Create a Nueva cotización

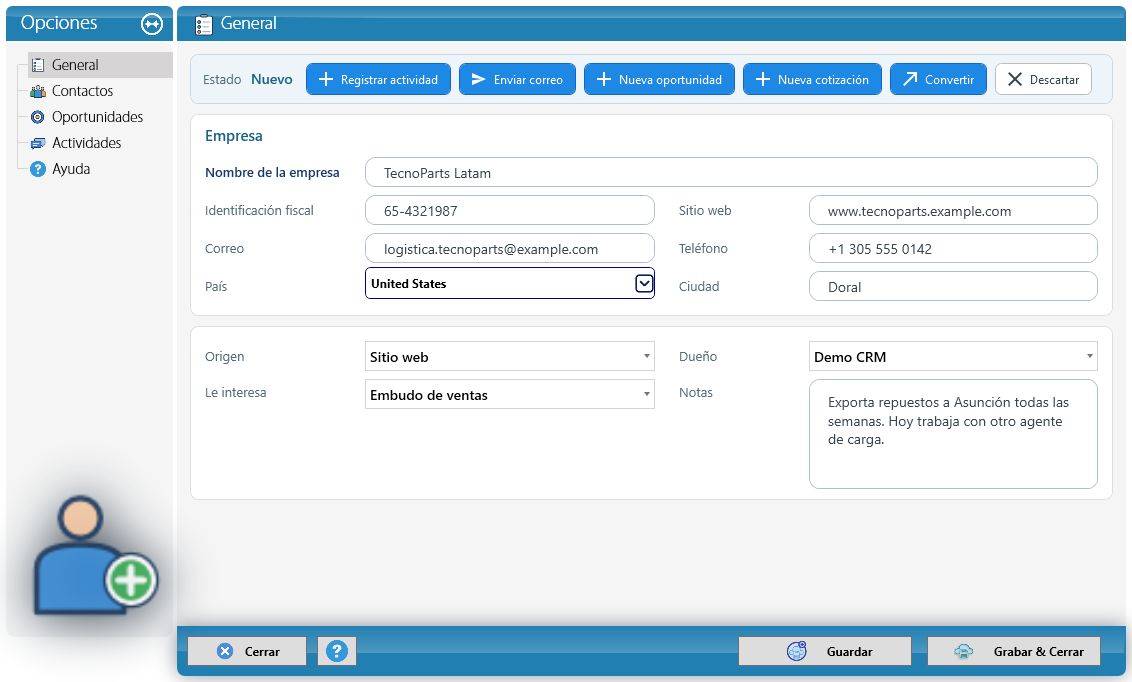pos(812,79)
